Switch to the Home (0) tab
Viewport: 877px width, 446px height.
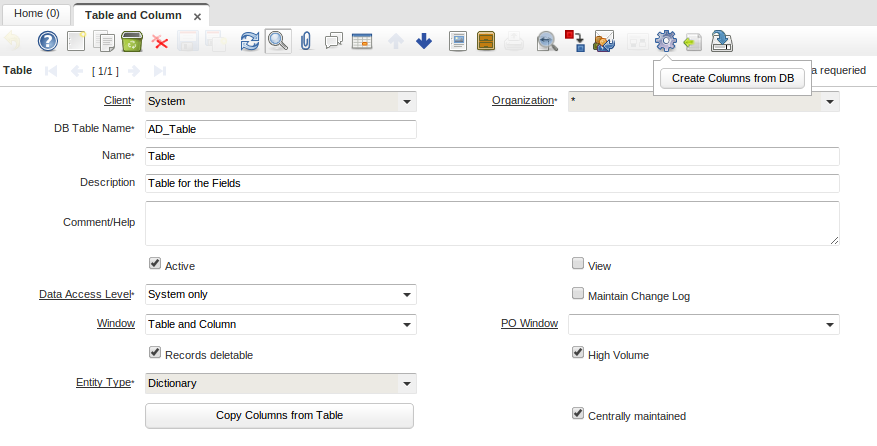pos(37,15)
